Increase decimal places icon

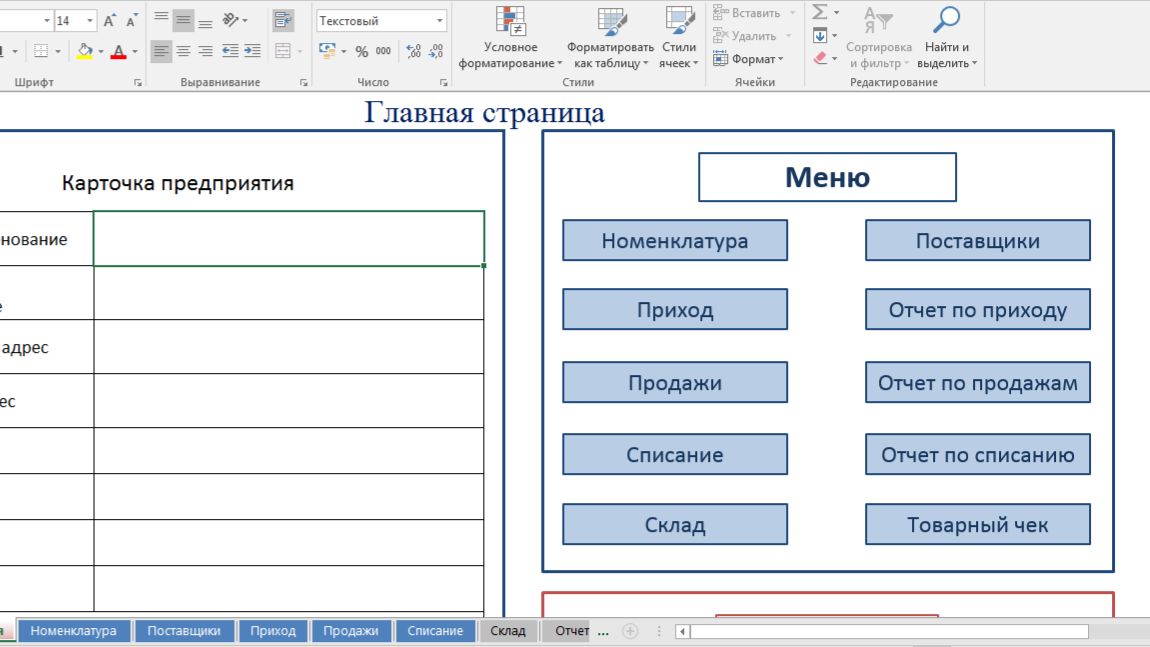[x=414, y=51]
